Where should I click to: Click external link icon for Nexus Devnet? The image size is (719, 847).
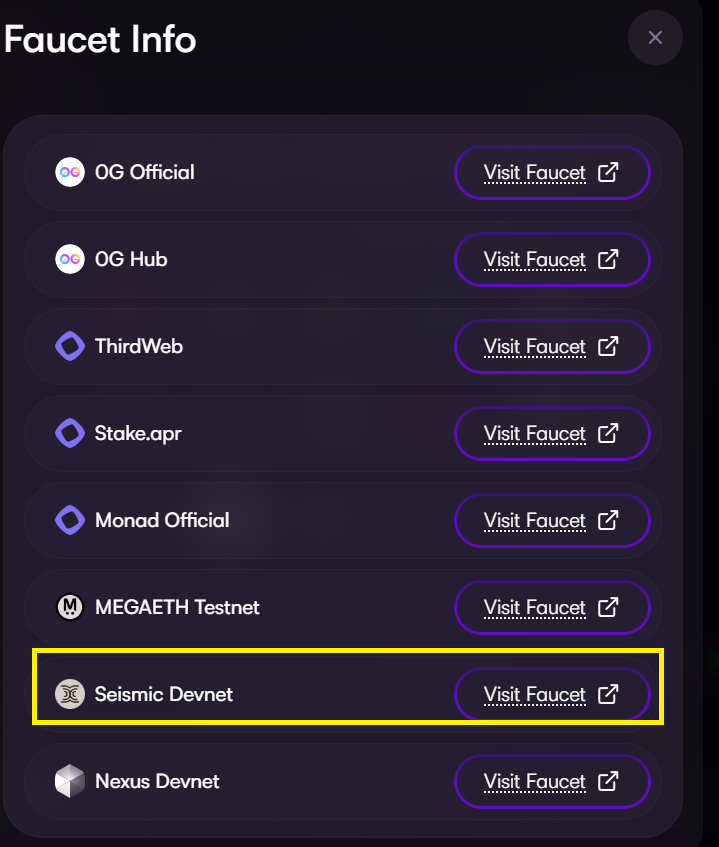click(x=608, y=781)
